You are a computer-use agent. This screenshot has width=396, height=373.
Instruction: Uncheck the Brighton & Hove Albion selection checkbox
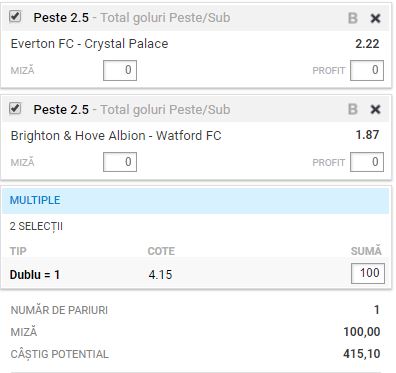(15, 108)
